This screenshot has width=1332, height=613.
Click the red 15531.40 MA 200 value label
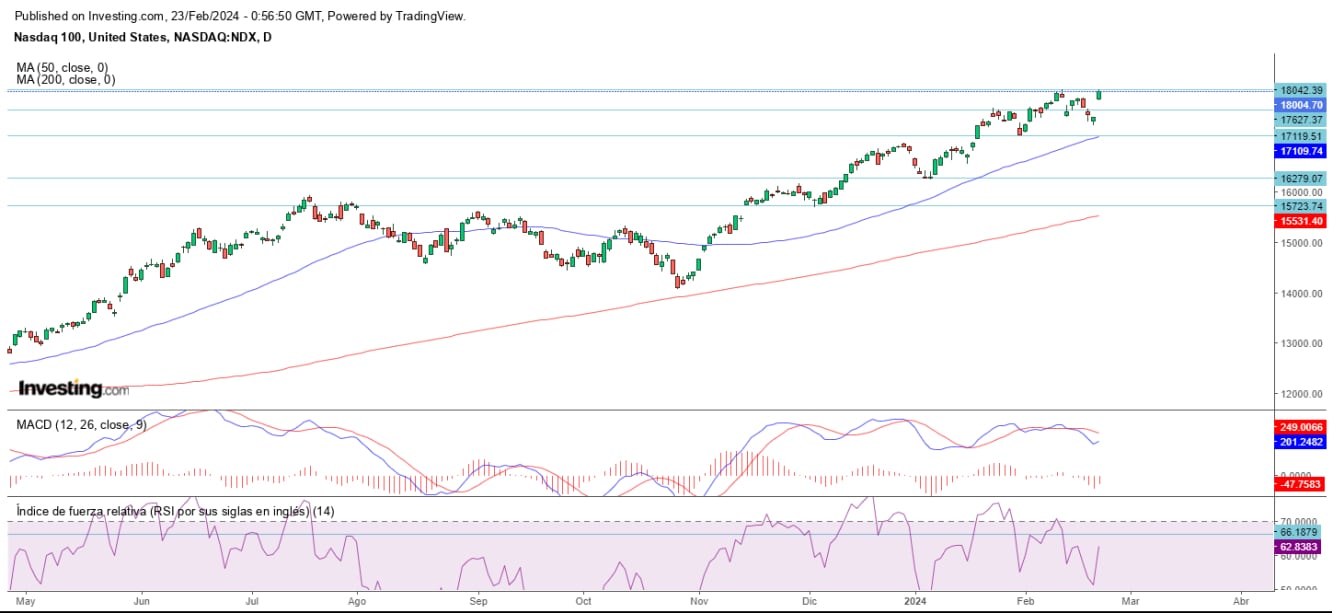tap(1300, 221)
